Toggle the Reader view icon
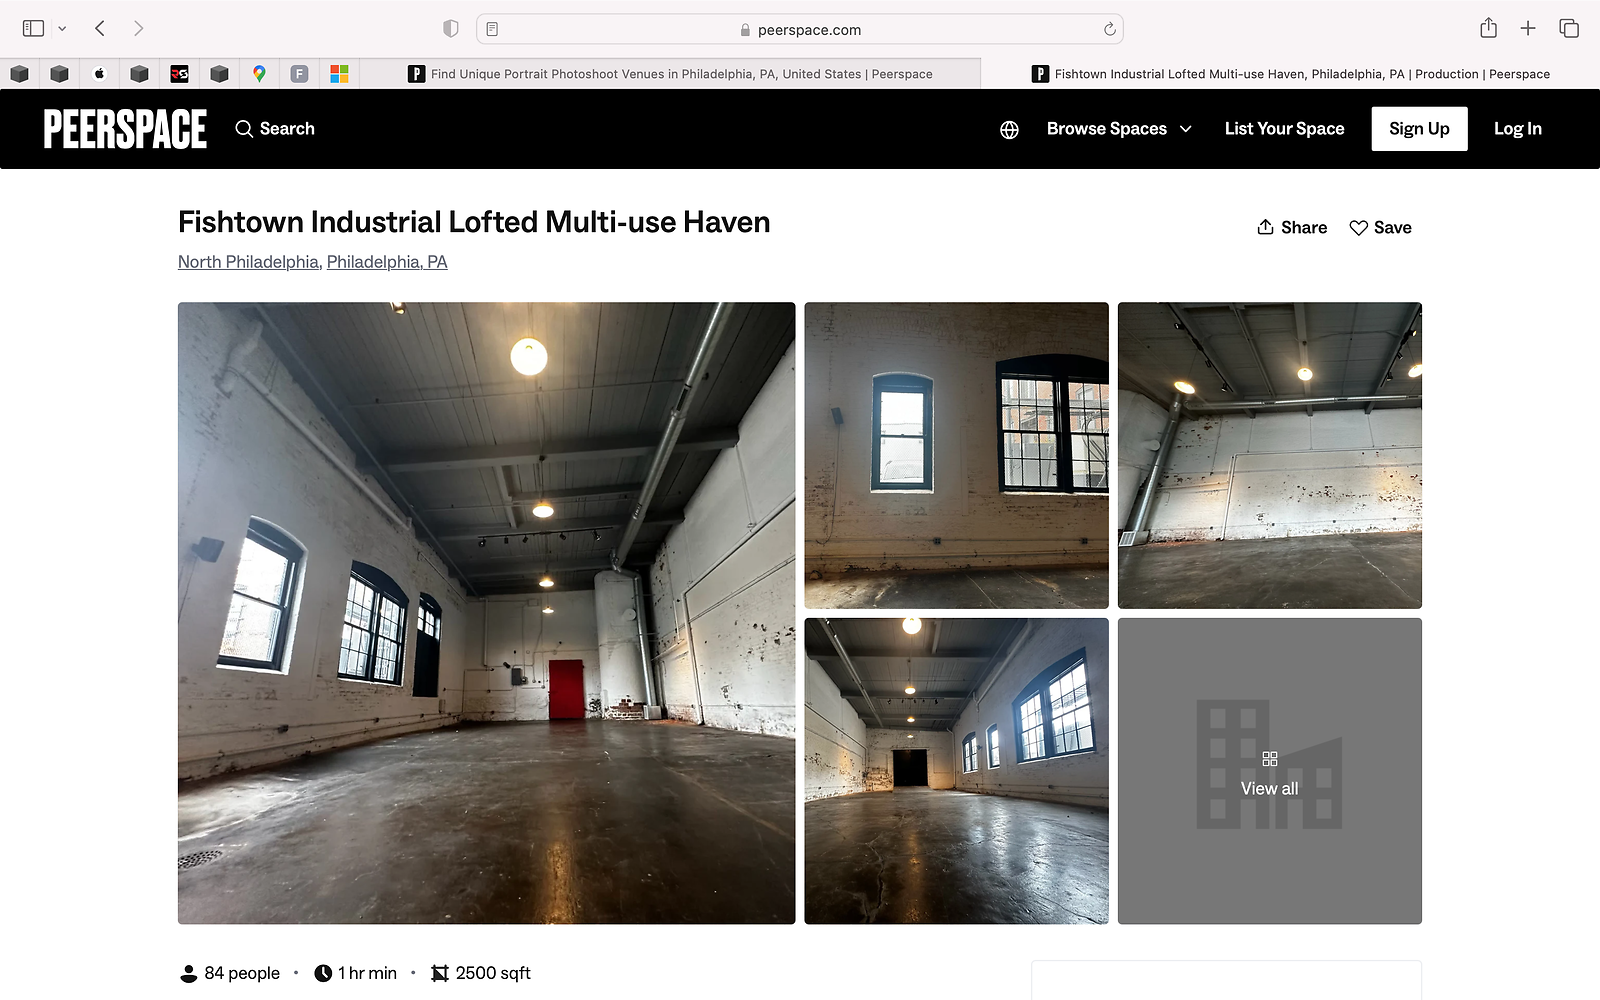1600x1000 pixels. [492, 29]
